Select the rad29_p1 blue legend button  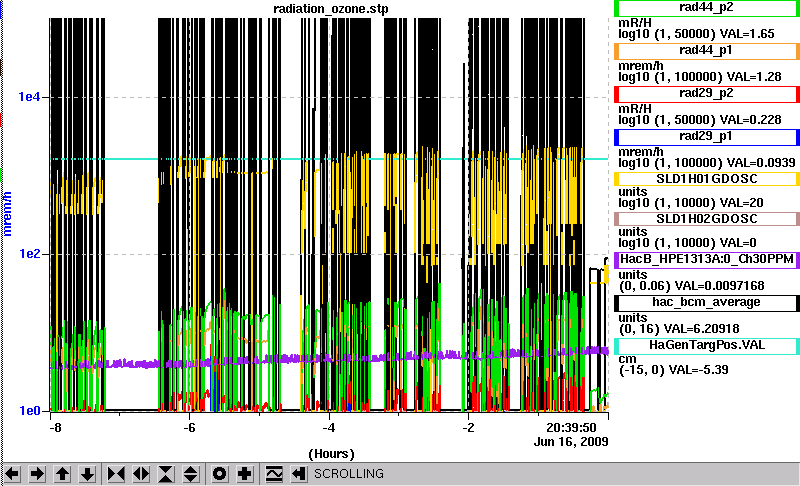tap(707, 137)
